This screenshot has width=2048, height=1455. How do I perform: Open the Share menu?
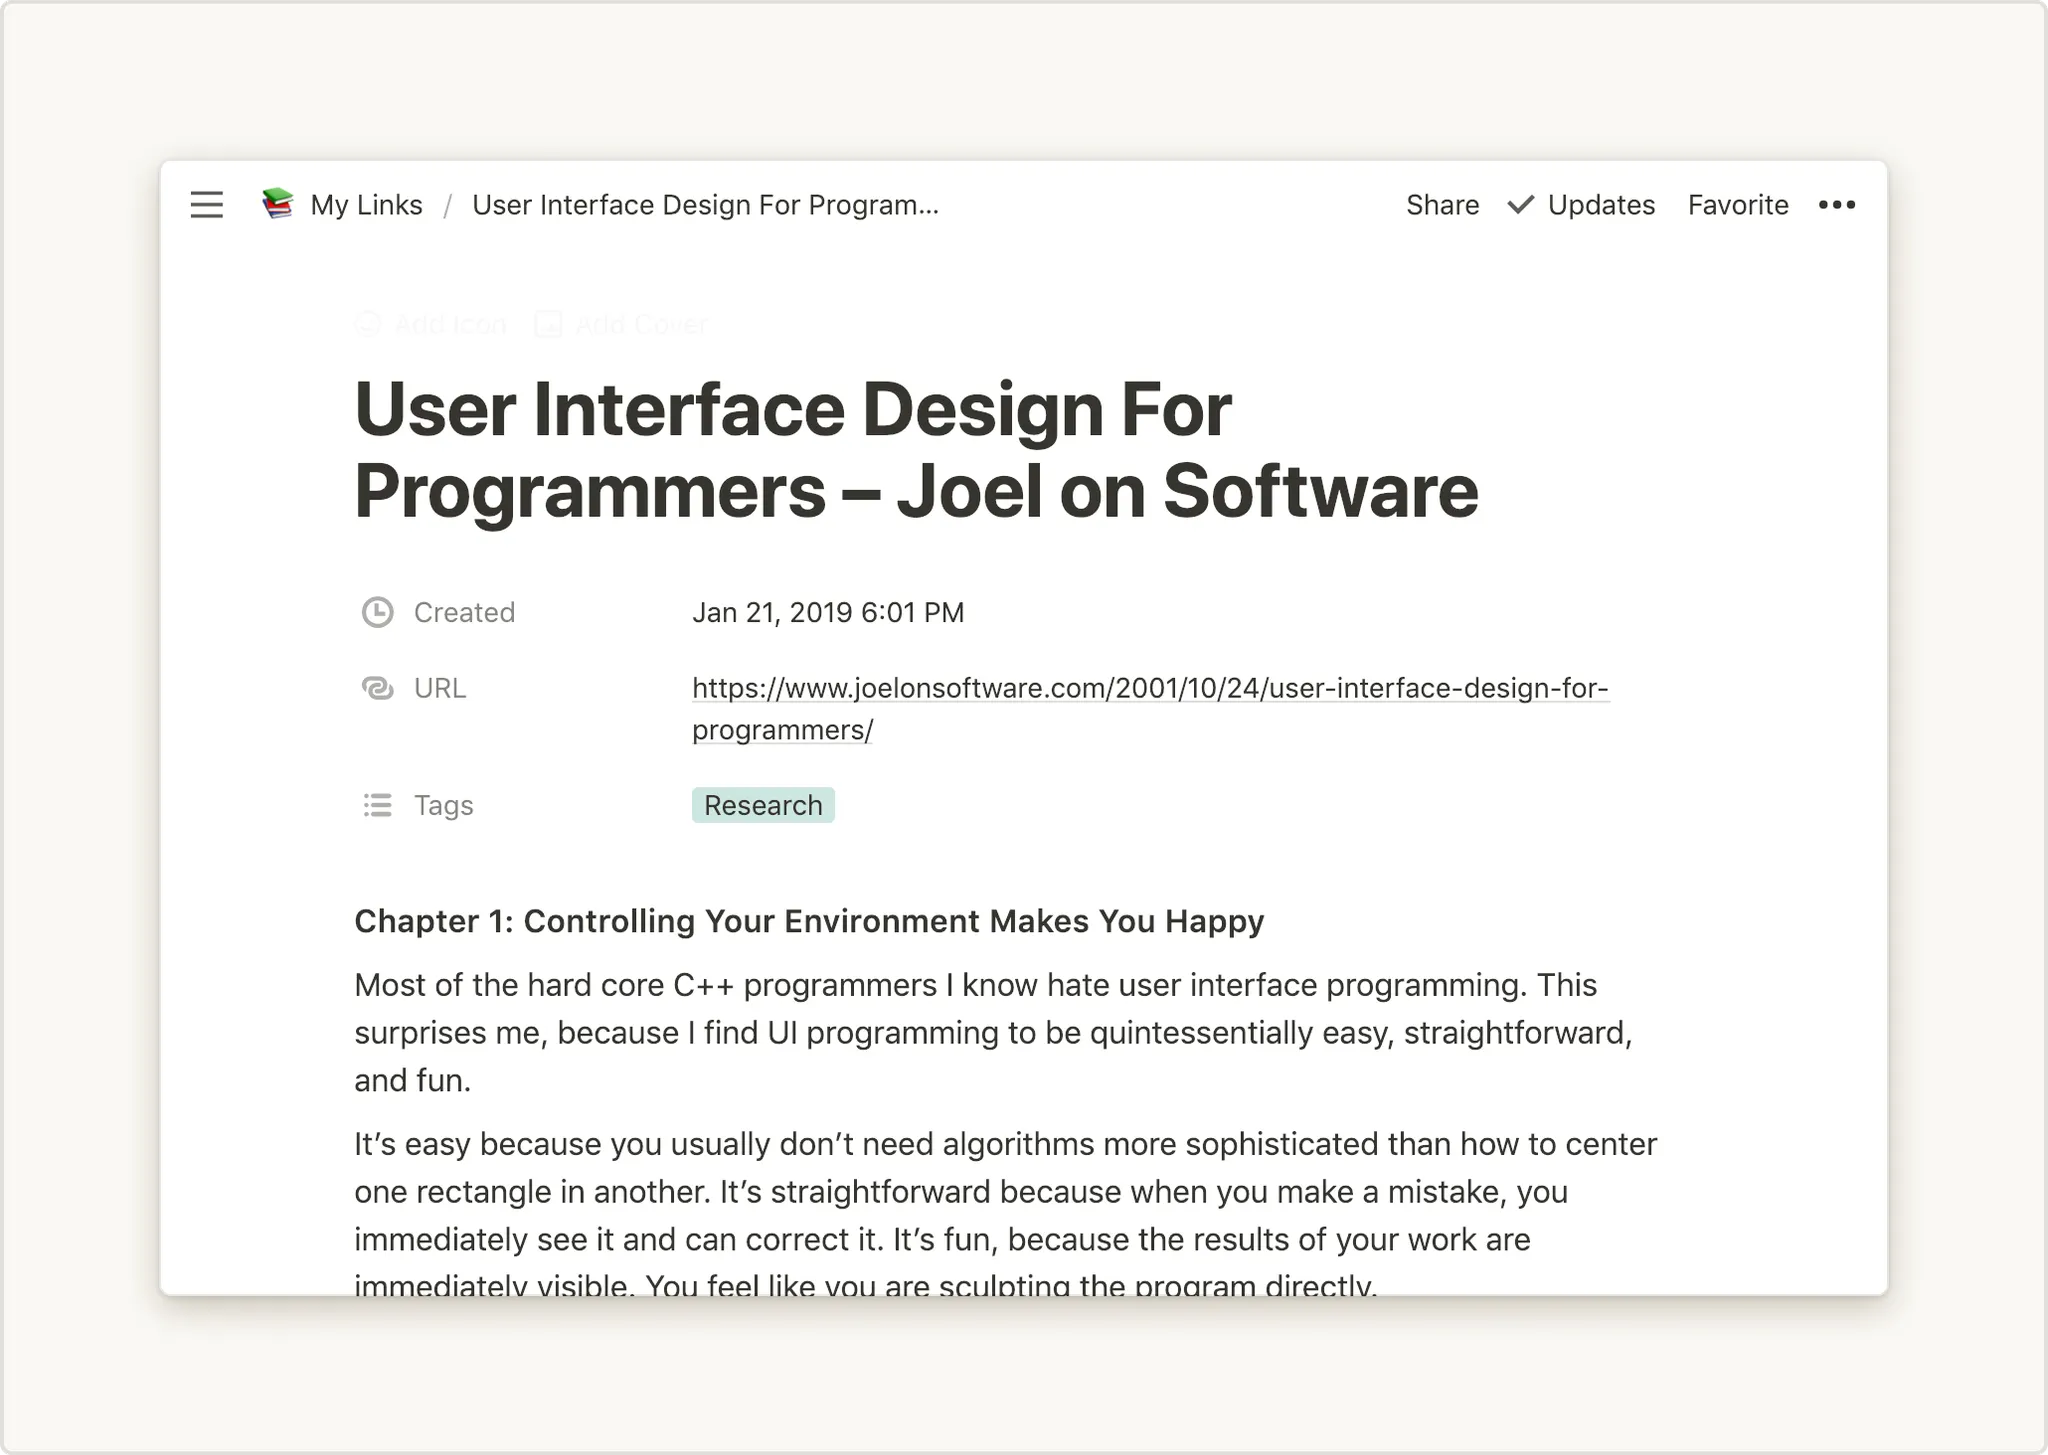(1442, 205)
